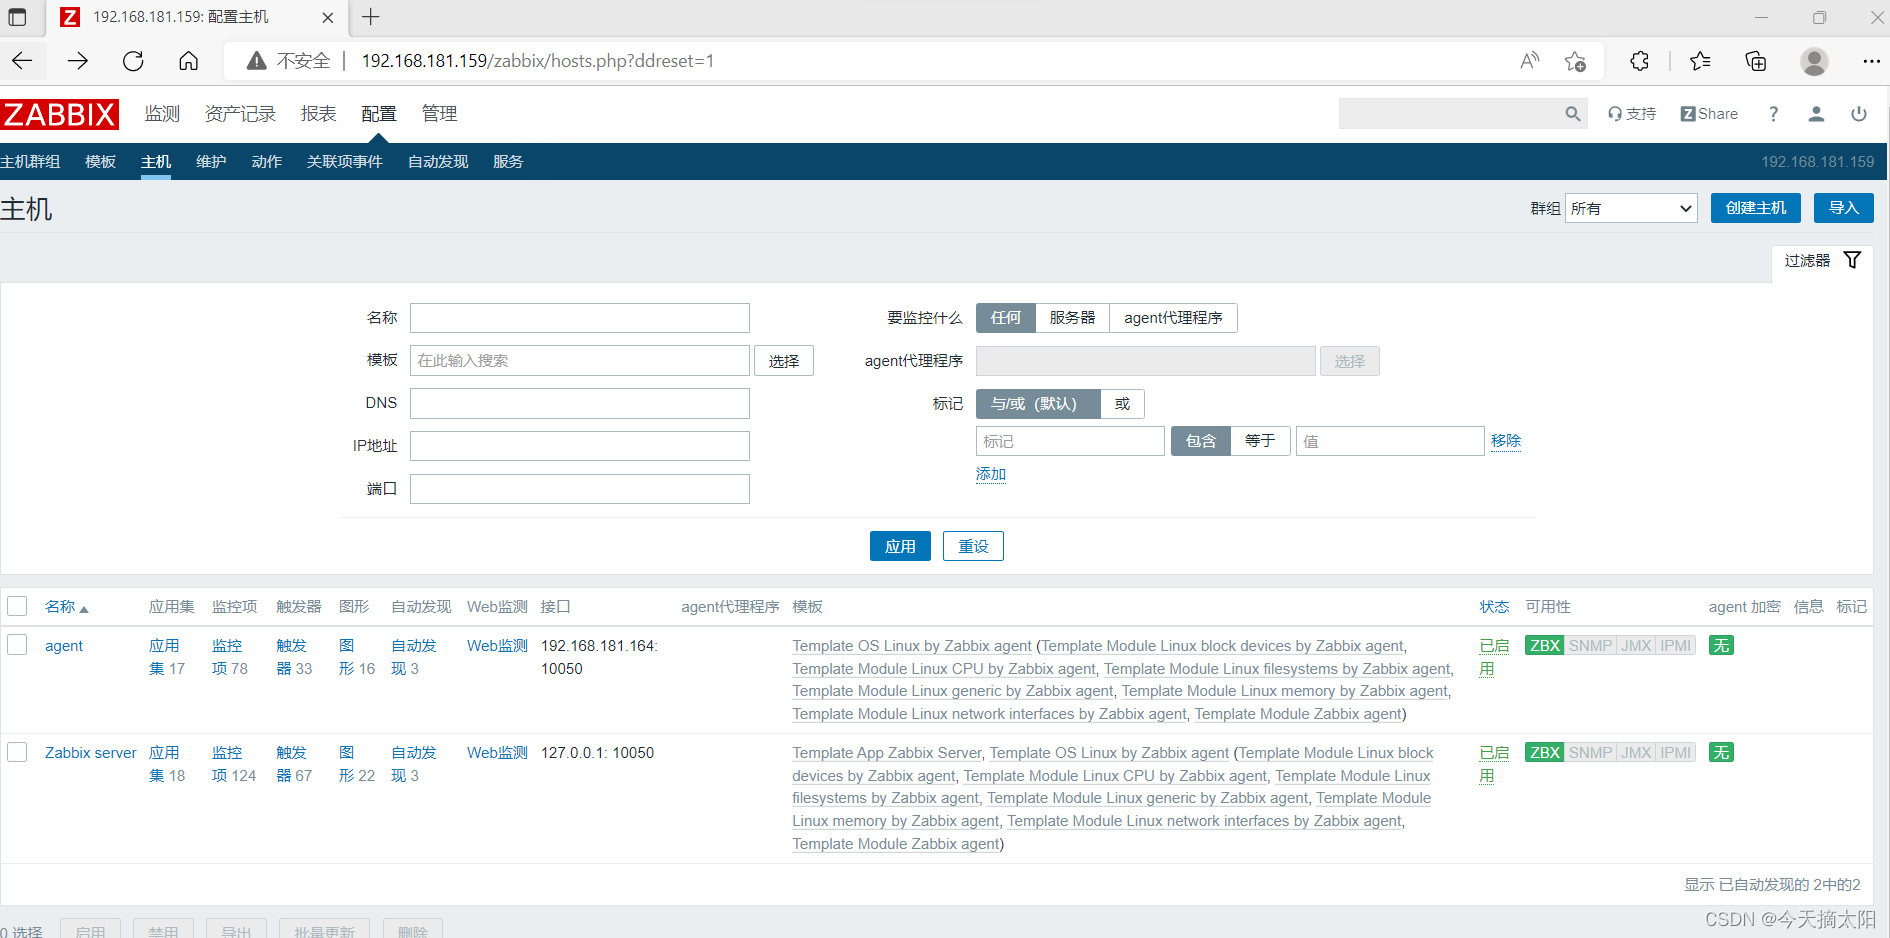This screenshot has width=1890, height=938.
Task: Click the 创建主机 button
Action: click(1755, 208)
